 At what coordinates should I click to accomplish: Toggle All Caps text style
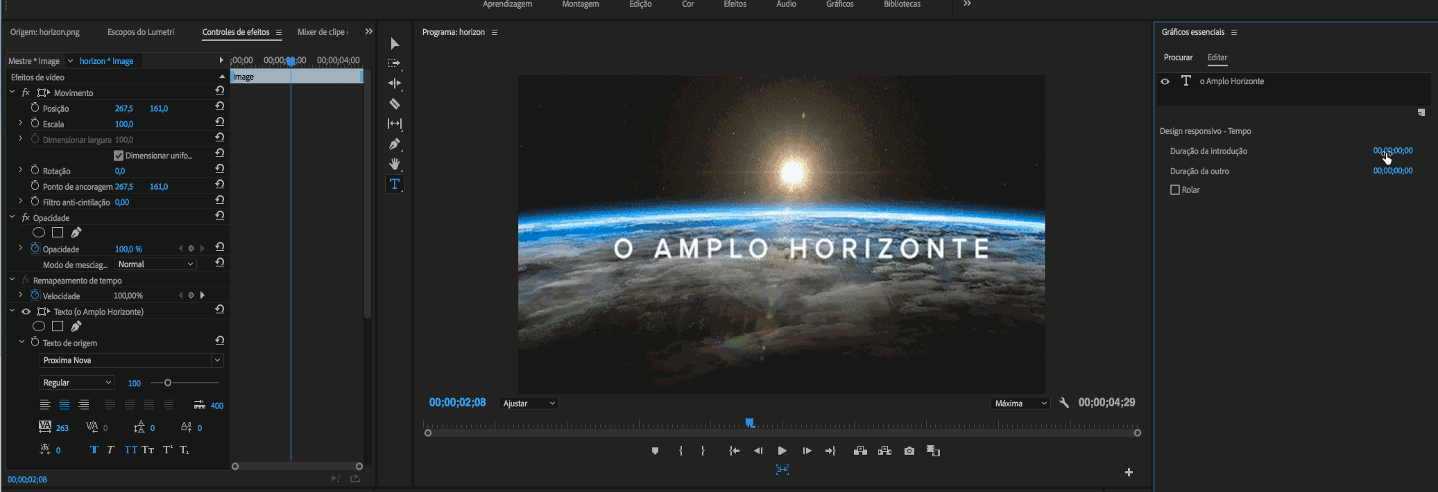click(x=131, y=450)
